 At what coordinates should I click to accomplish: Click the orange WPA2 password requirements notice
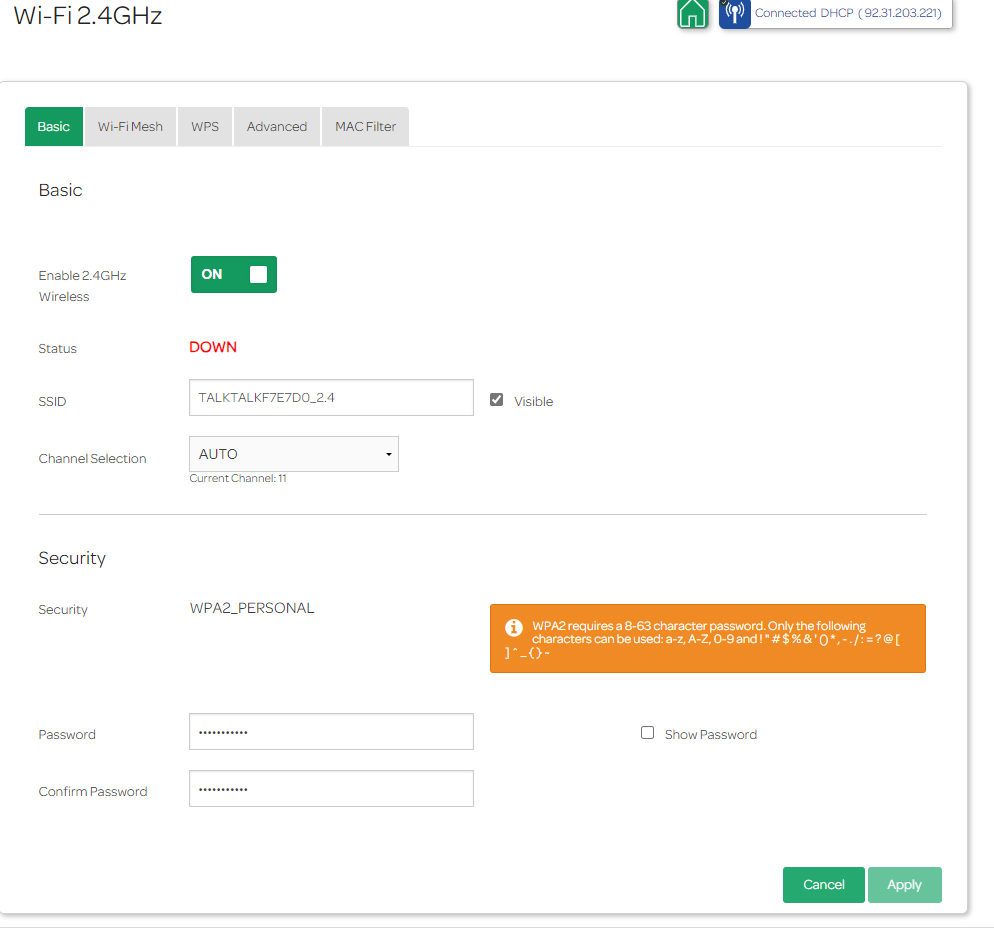[x=707, y=638]
